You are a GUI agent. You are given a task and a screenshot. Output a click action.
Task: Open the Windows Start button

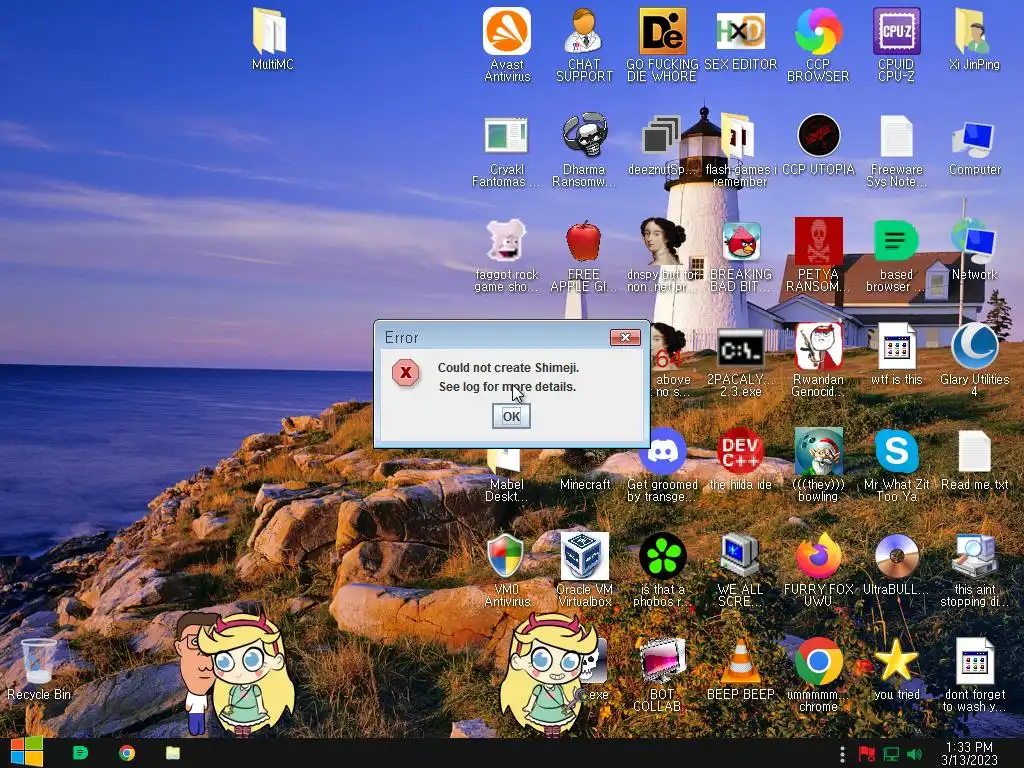coord(27,752)
